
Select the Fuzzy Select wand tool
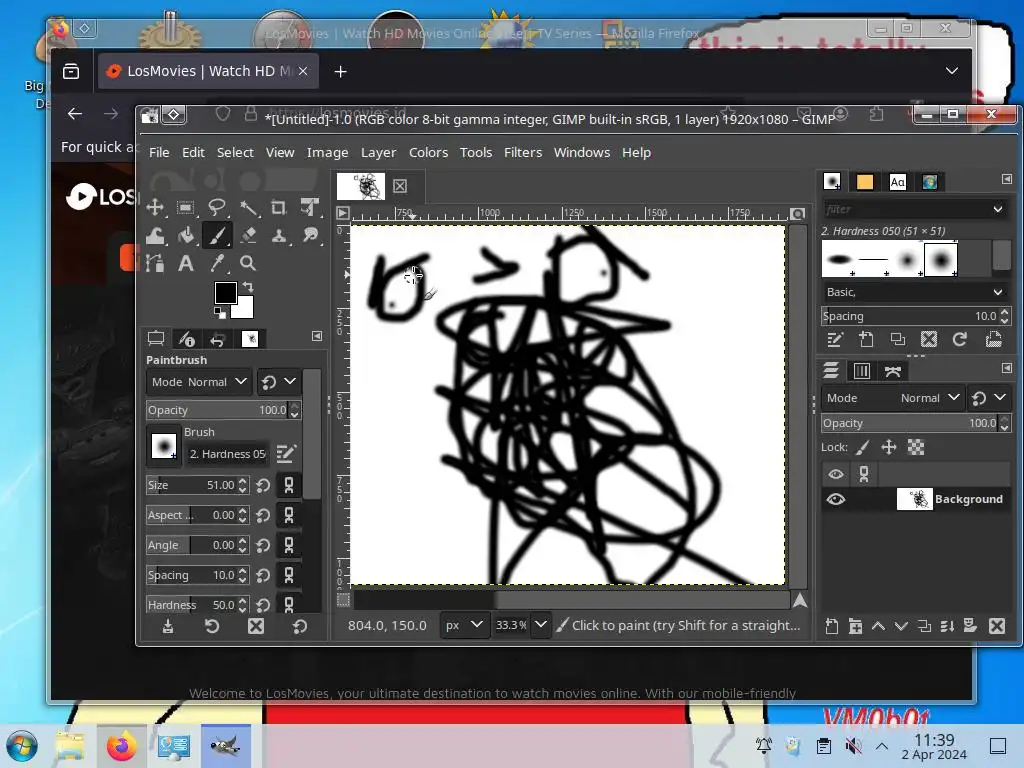[x=248, y=208]
